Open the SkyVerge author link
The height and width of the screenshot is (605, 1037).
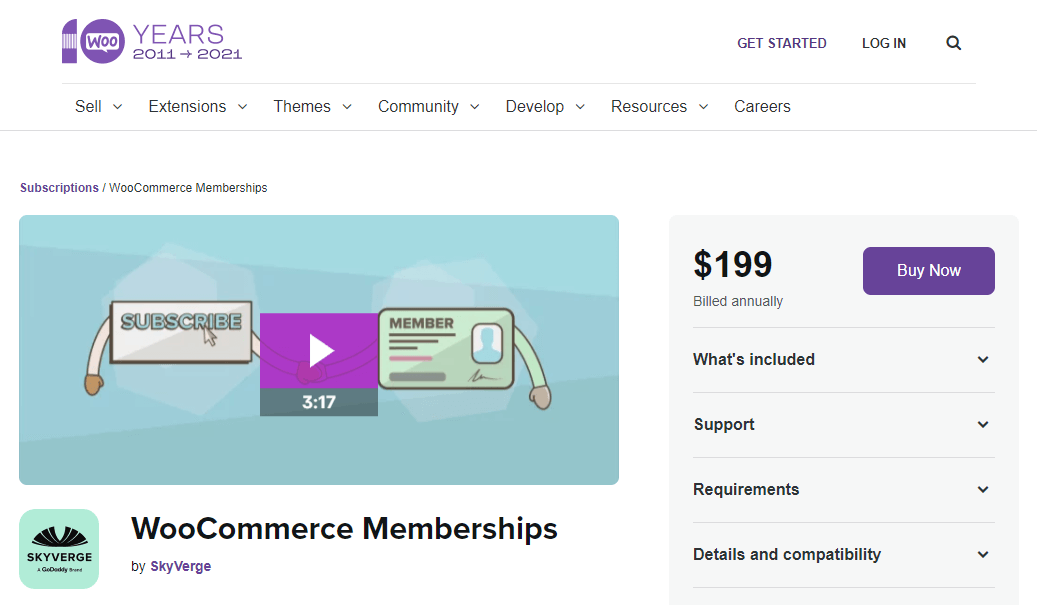[x=180, y=566]
